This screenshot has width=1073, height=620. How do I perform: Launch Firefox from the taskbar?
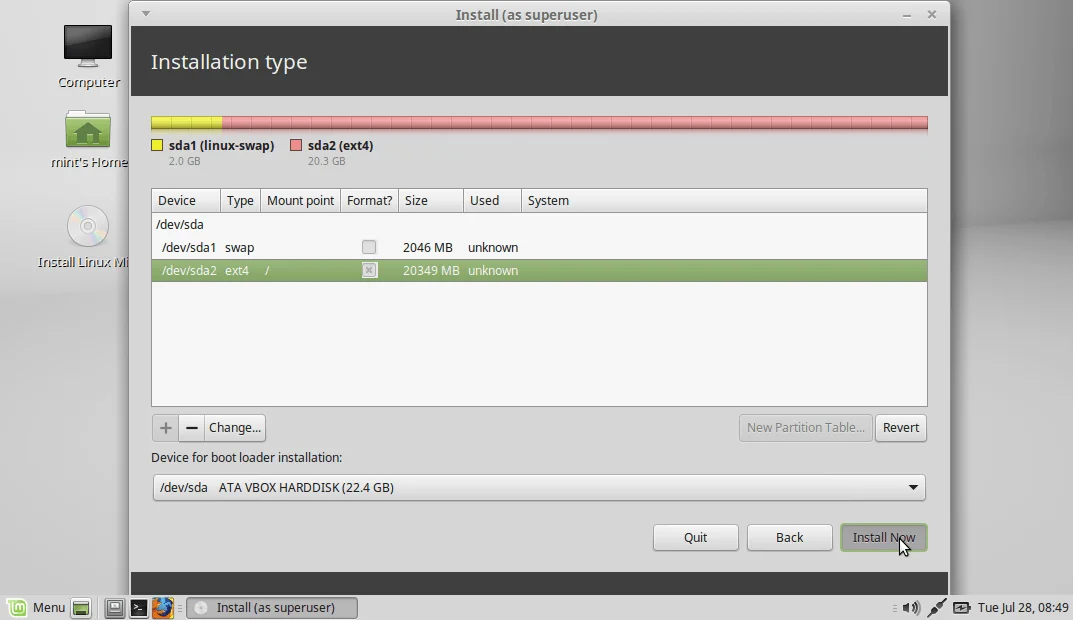pyautogui.click(x=163, y=607)
